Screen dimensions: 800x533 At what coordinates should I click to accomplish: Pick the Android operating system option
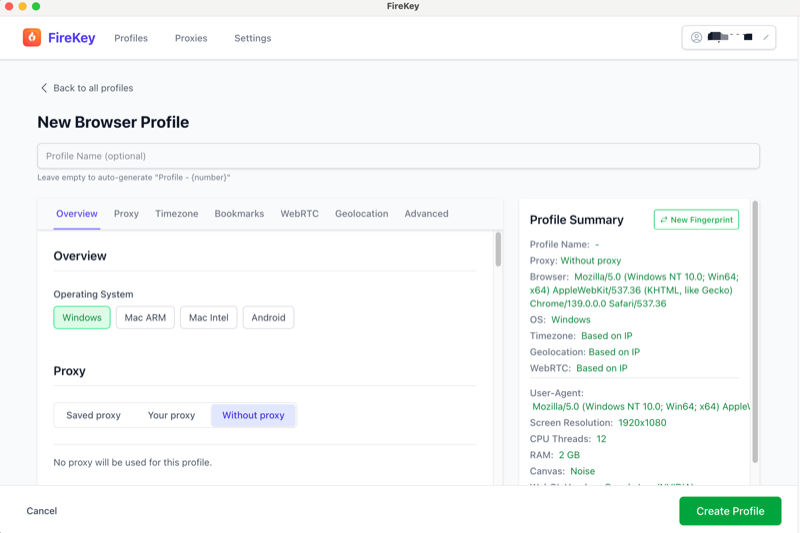(268, 318)
